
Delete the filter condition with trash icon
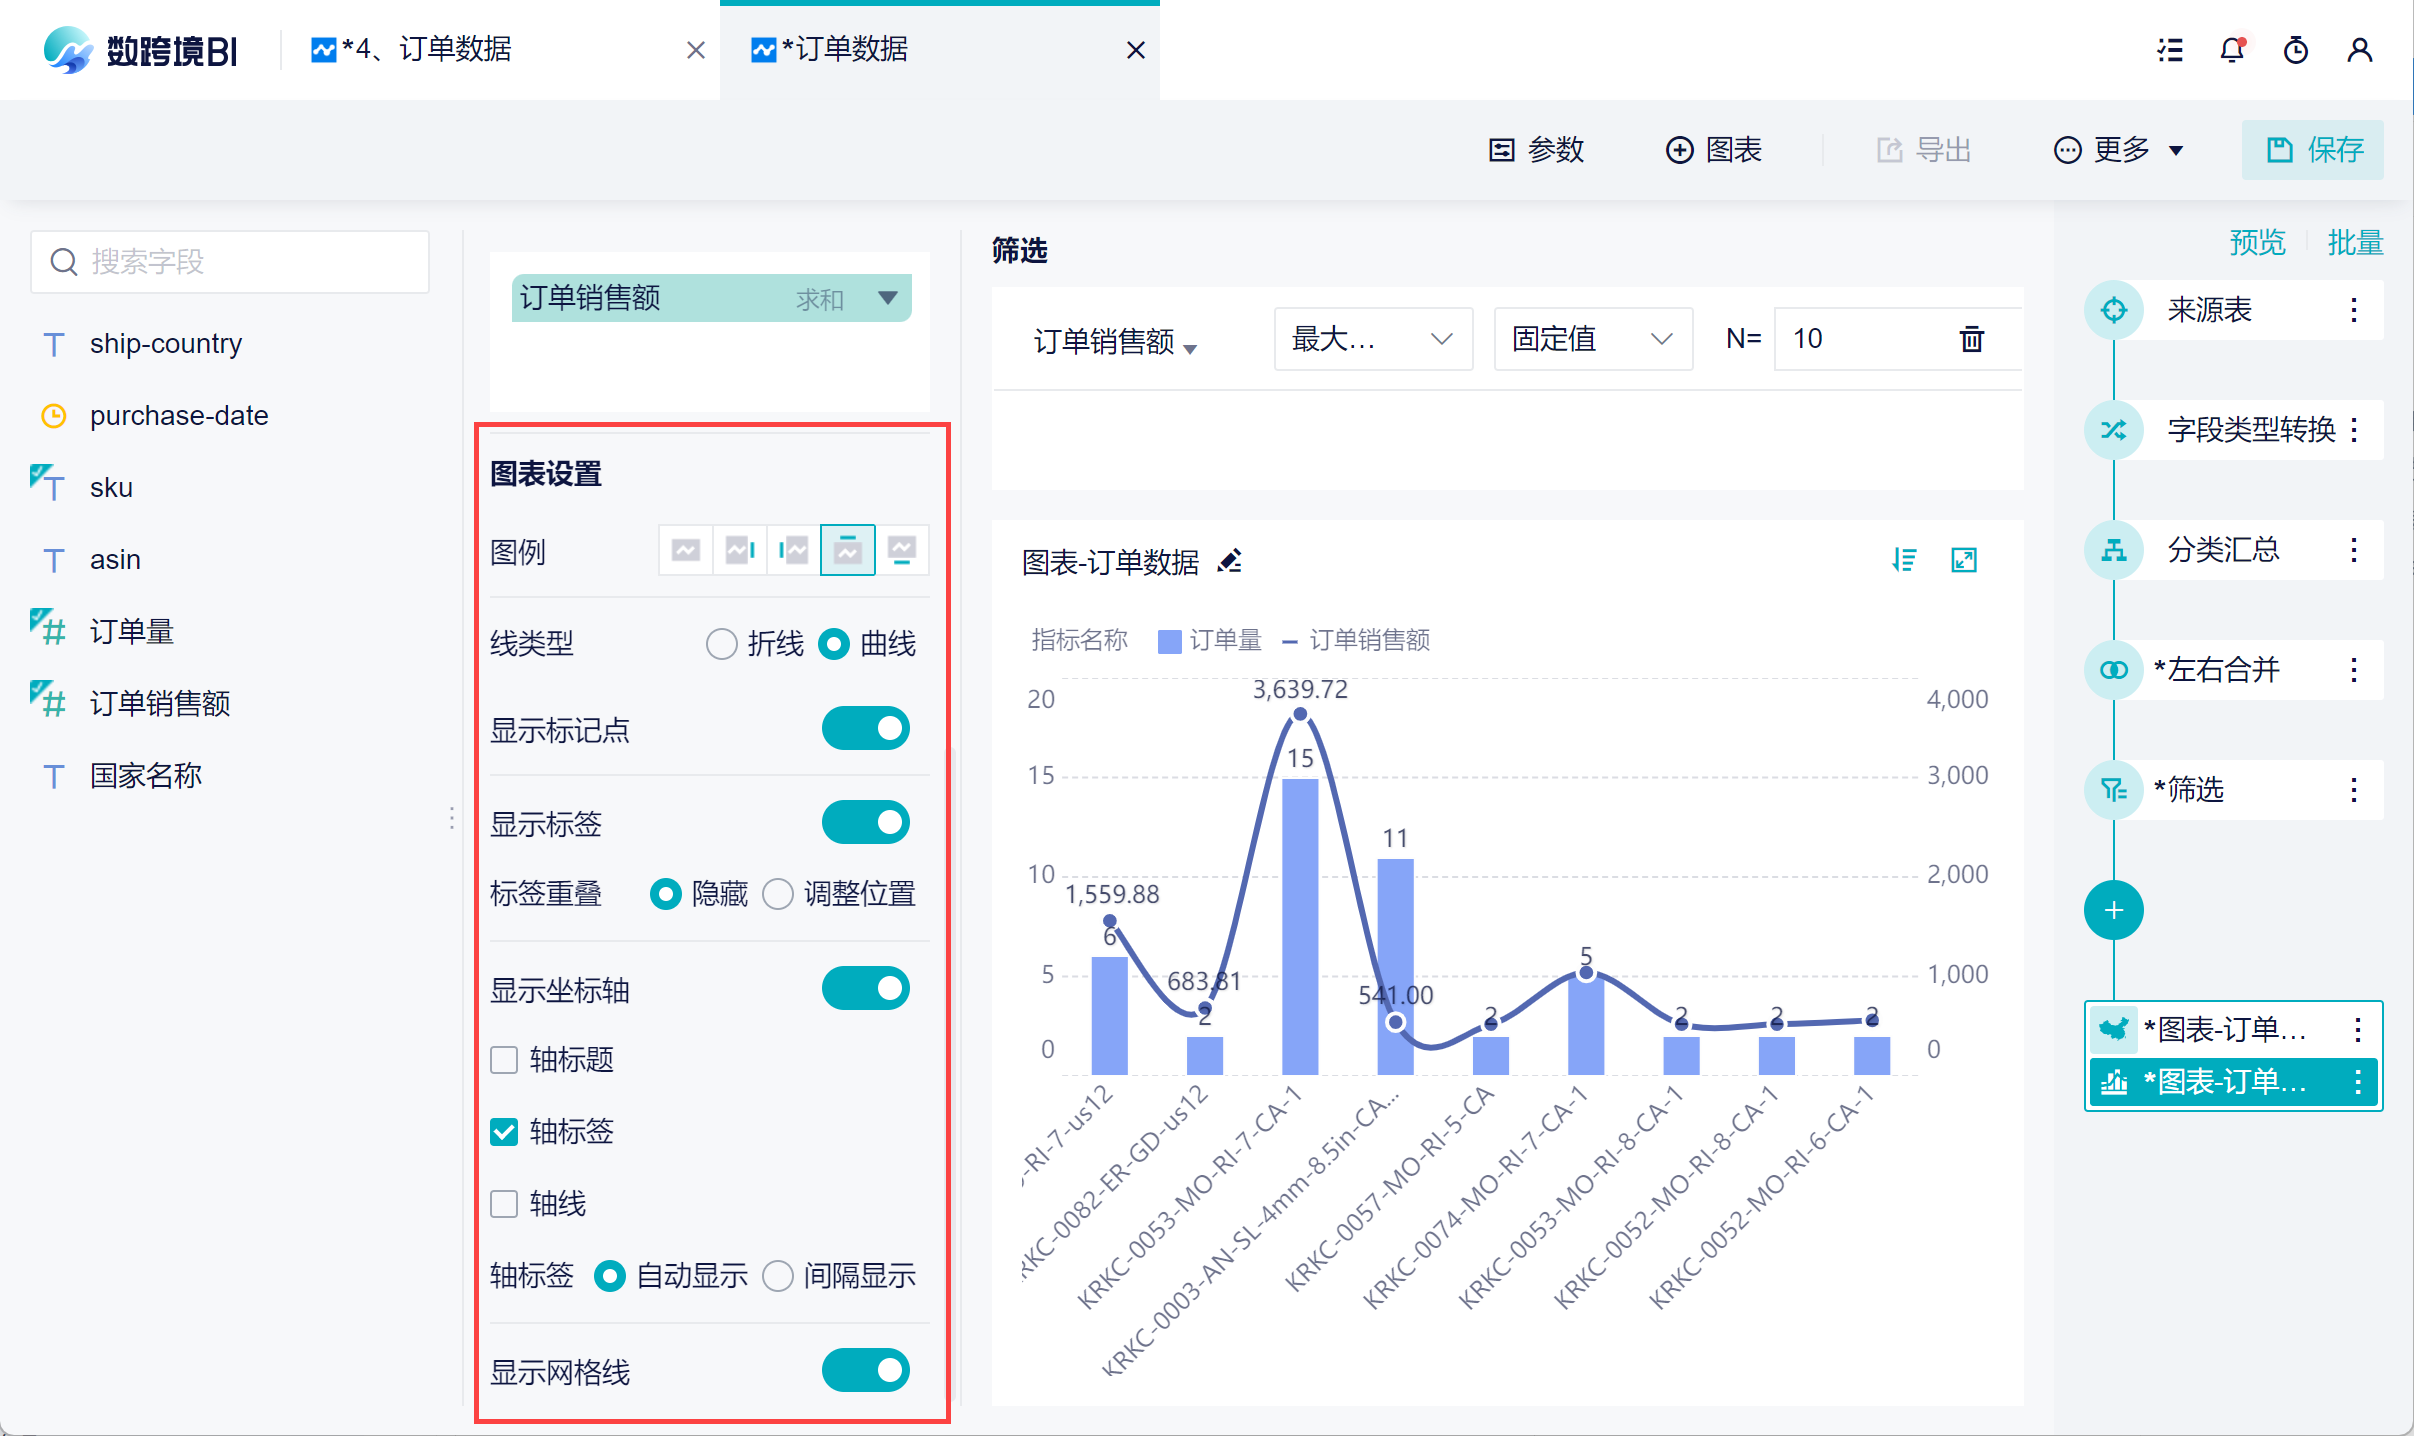[1971, 339]
